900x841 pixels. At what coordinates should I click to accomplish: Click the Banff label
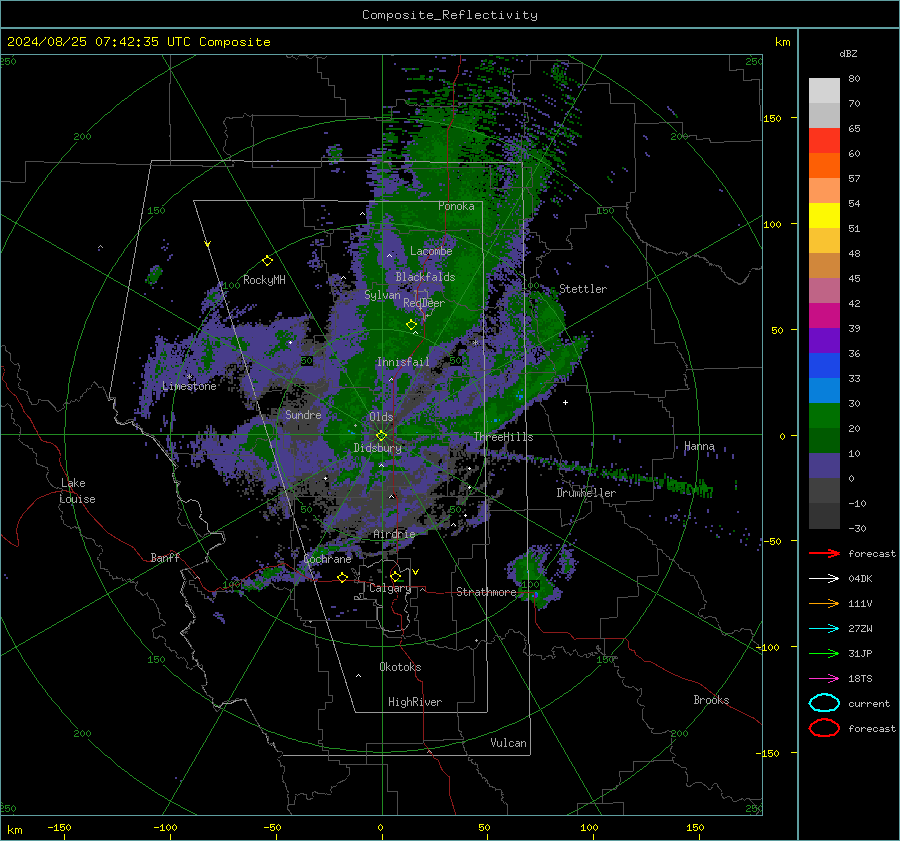coord(165,557)
